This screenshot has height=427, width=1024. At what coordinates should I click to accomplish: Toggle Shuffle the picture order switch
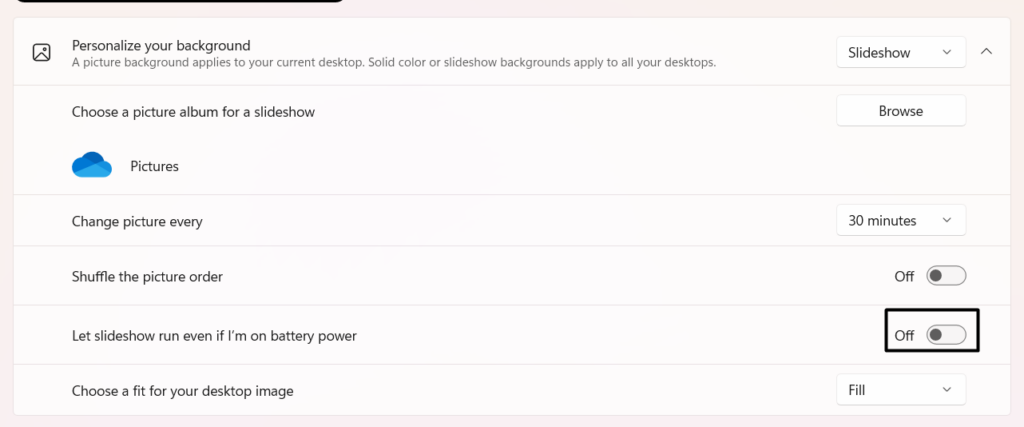tap(946, 276)
